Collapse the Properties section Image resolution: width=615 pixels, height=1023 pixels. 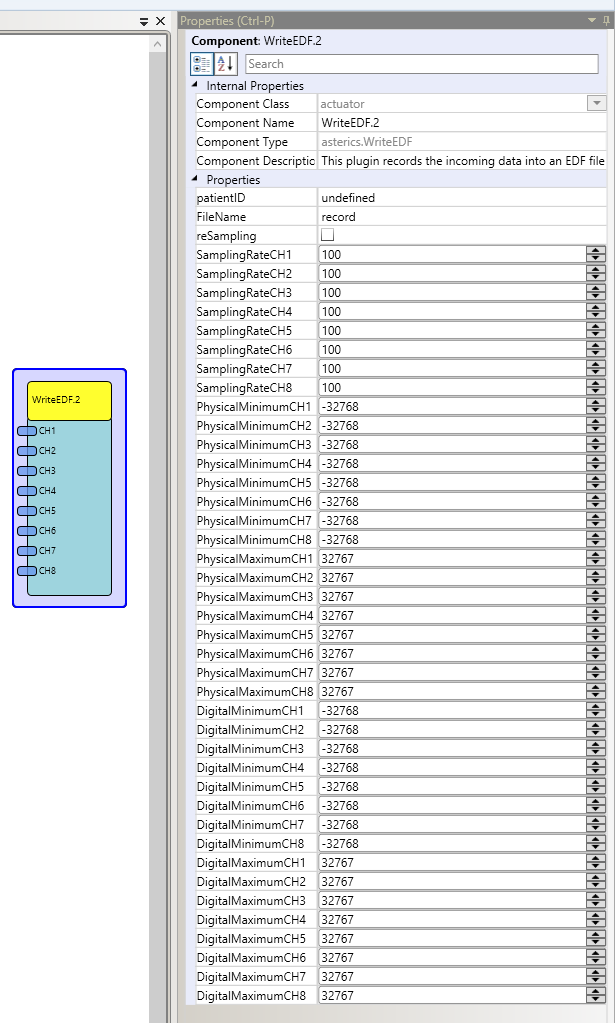tap(196, 180)
